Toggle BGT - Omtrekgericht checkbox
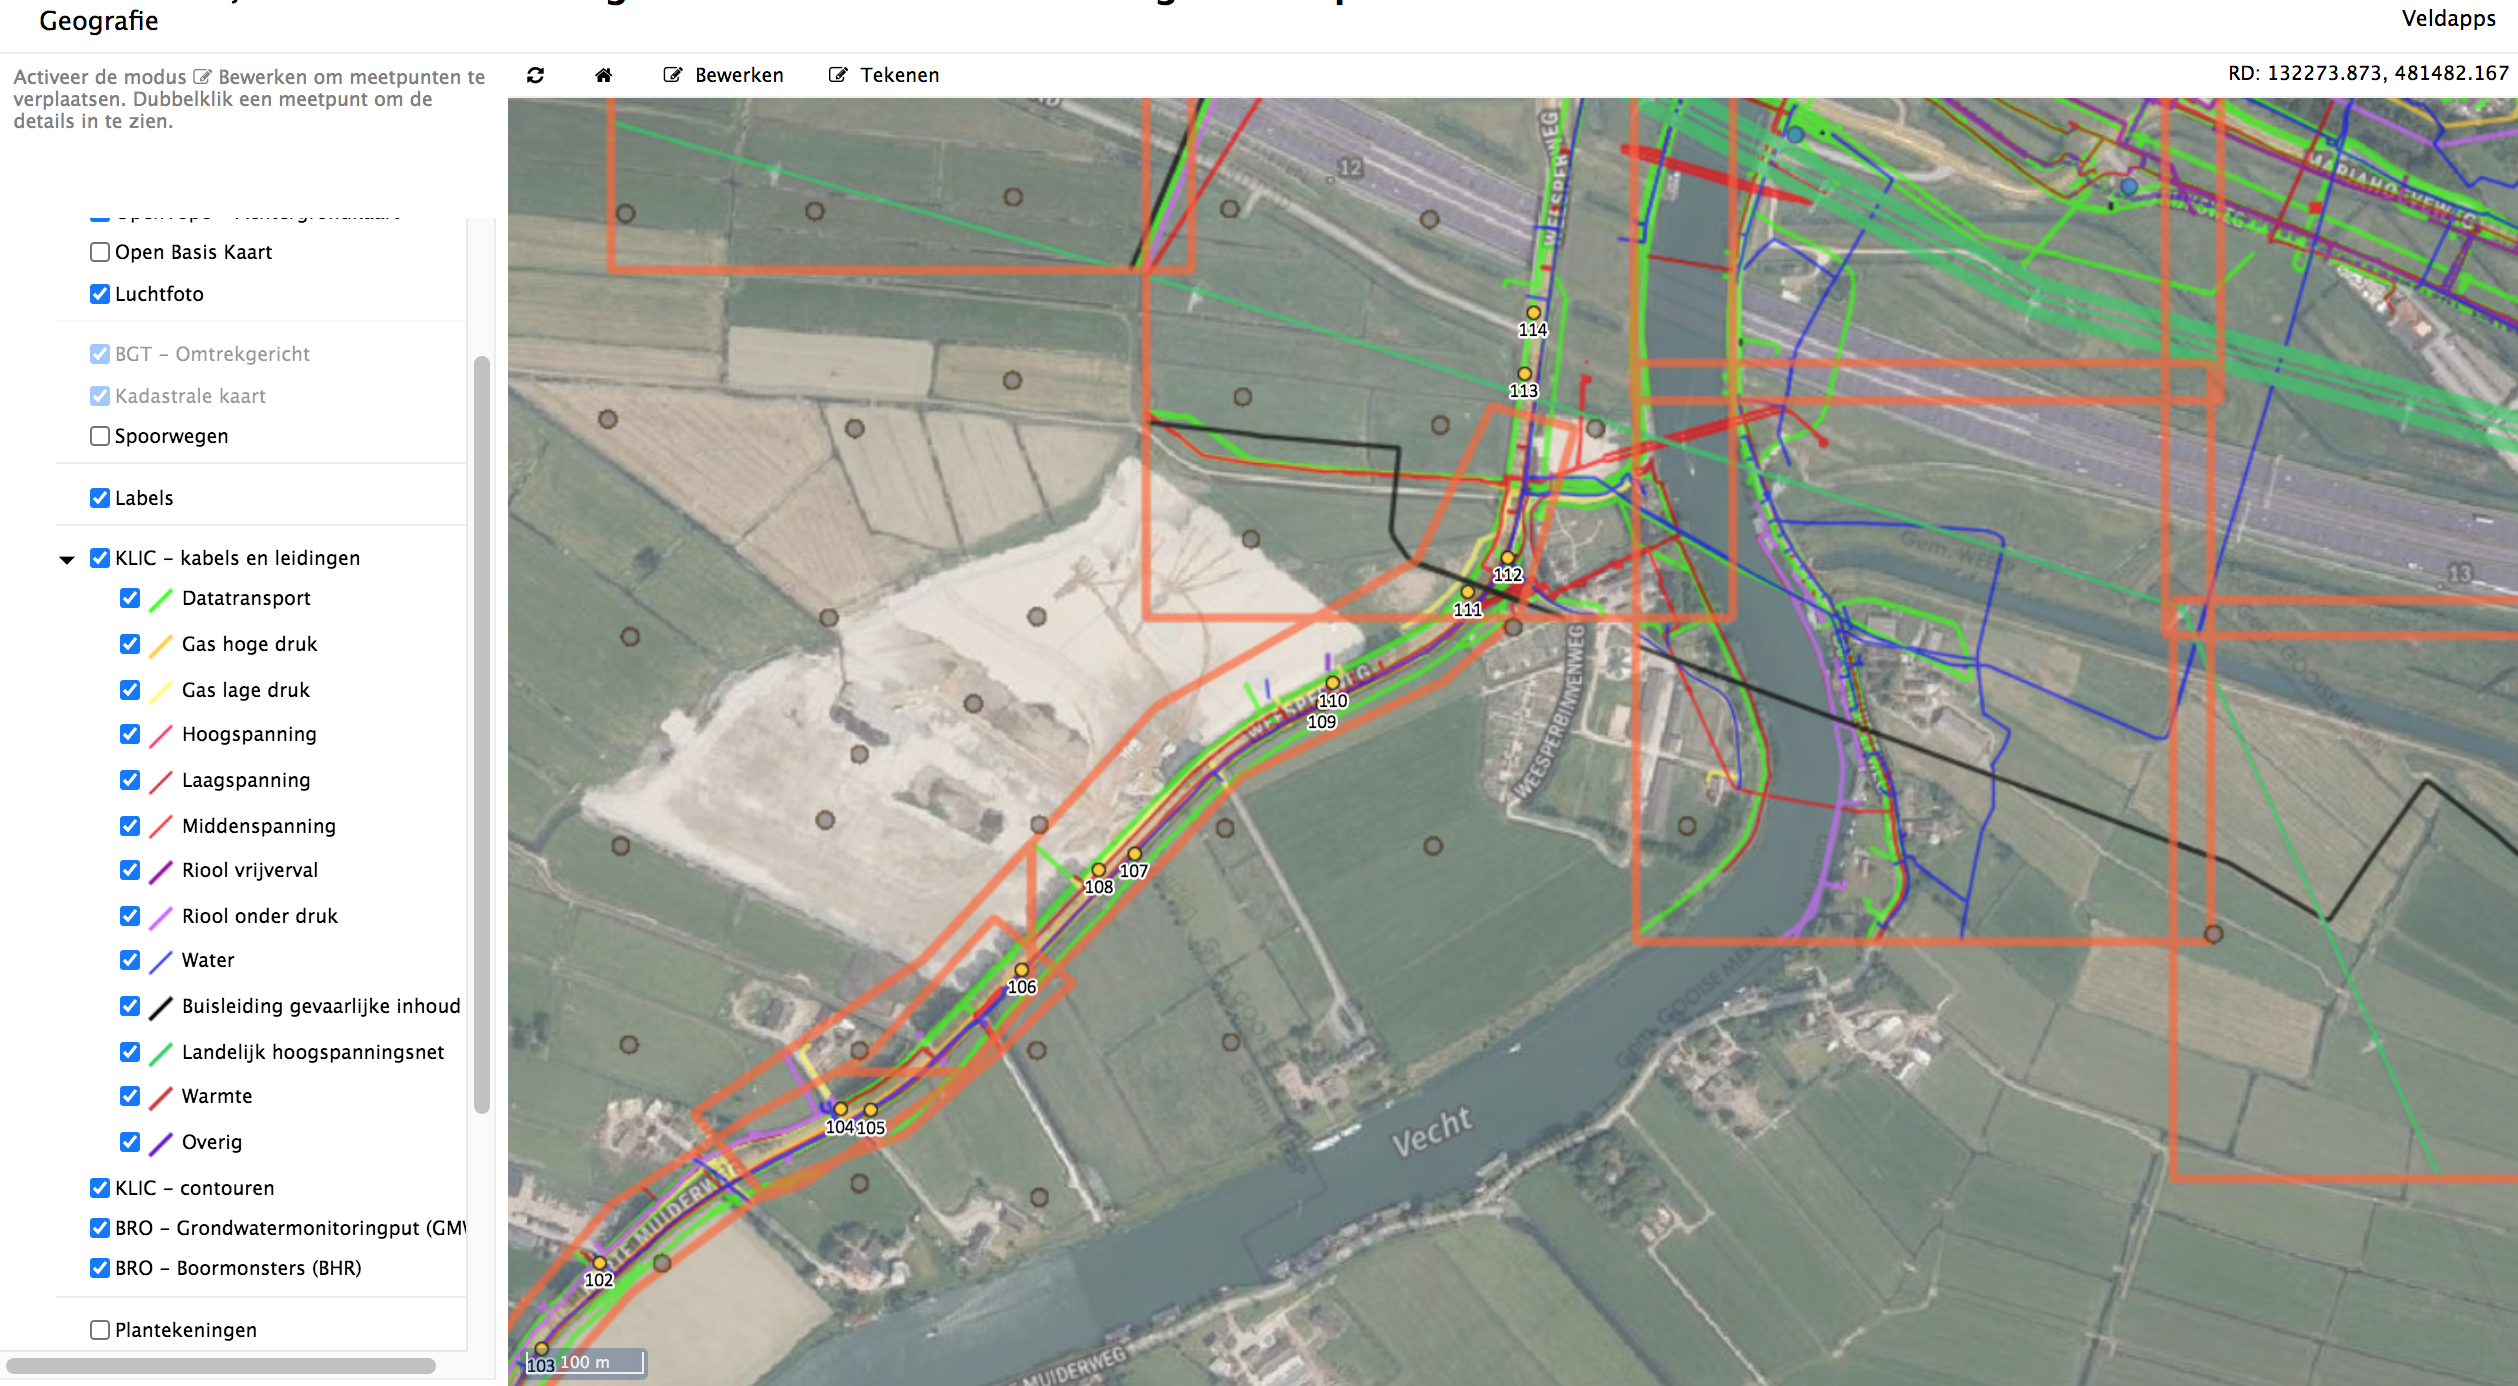This screenshot has width=2518, height=1386. (100, 354)
